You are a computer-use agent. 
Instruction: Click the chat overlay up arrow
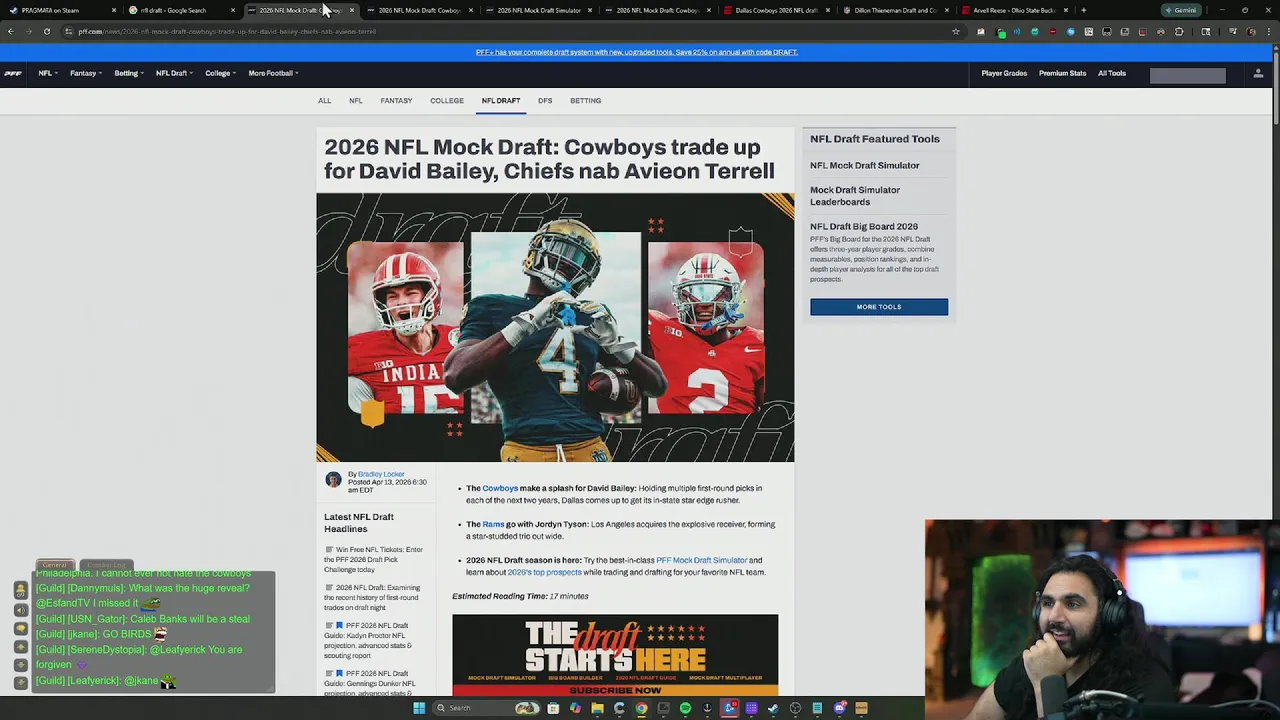[x=20, y=647]
